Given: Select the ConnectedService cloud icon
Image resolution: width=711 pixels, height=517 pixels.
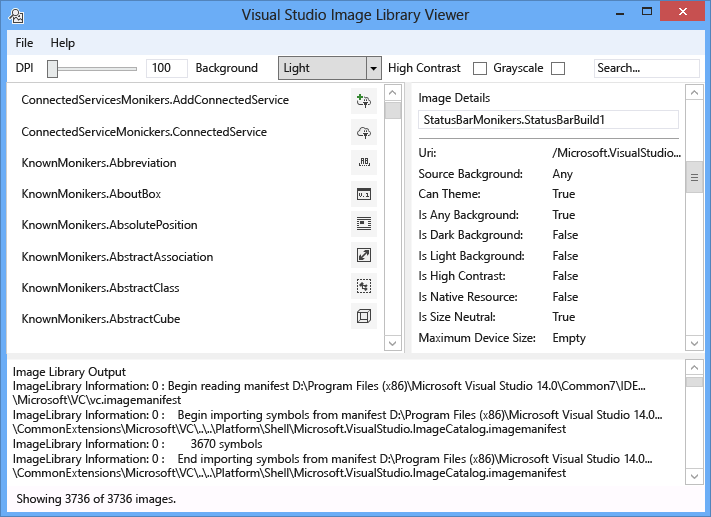Looking at the screenshot, I should tap(364, 132).
